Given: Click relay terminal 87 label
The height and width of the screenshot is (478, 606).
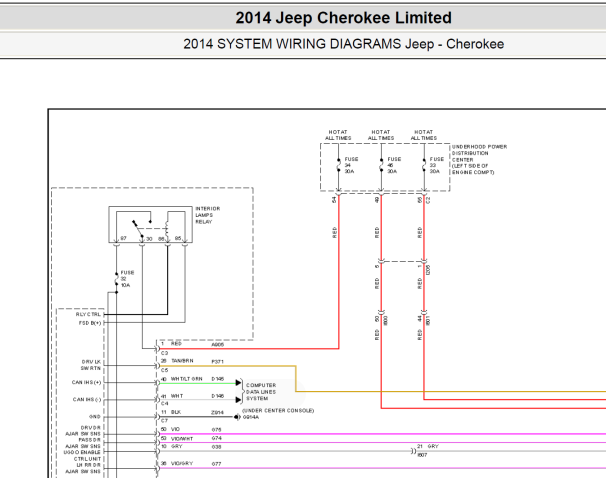Looking at the screenshot, I should 123,238.
